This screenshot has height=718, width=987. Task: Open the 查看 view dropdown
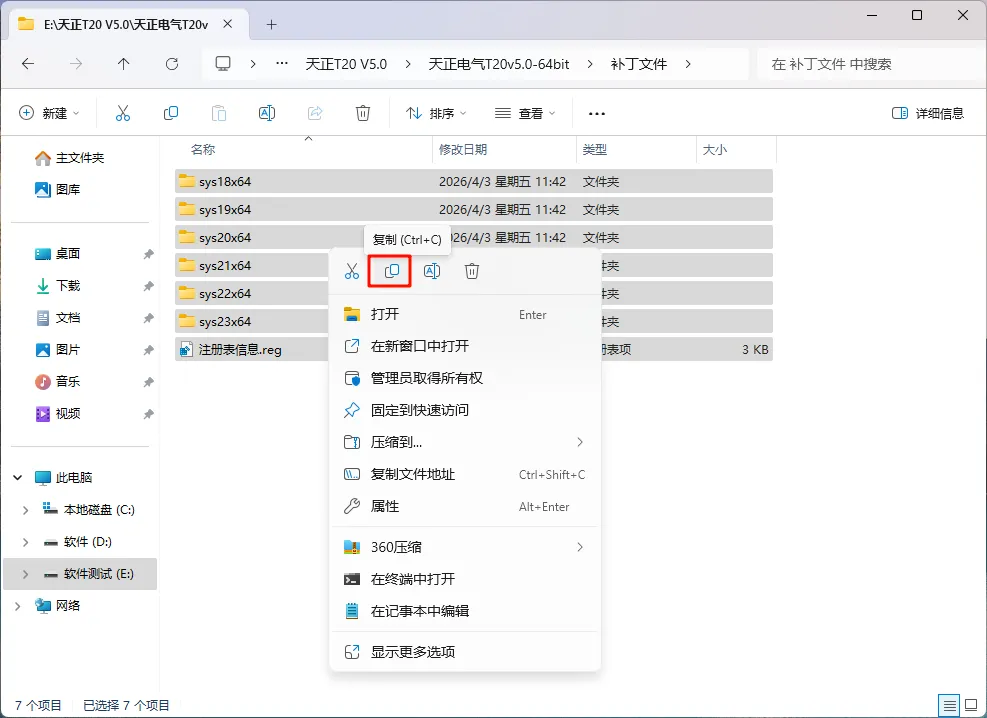point(525,113)
